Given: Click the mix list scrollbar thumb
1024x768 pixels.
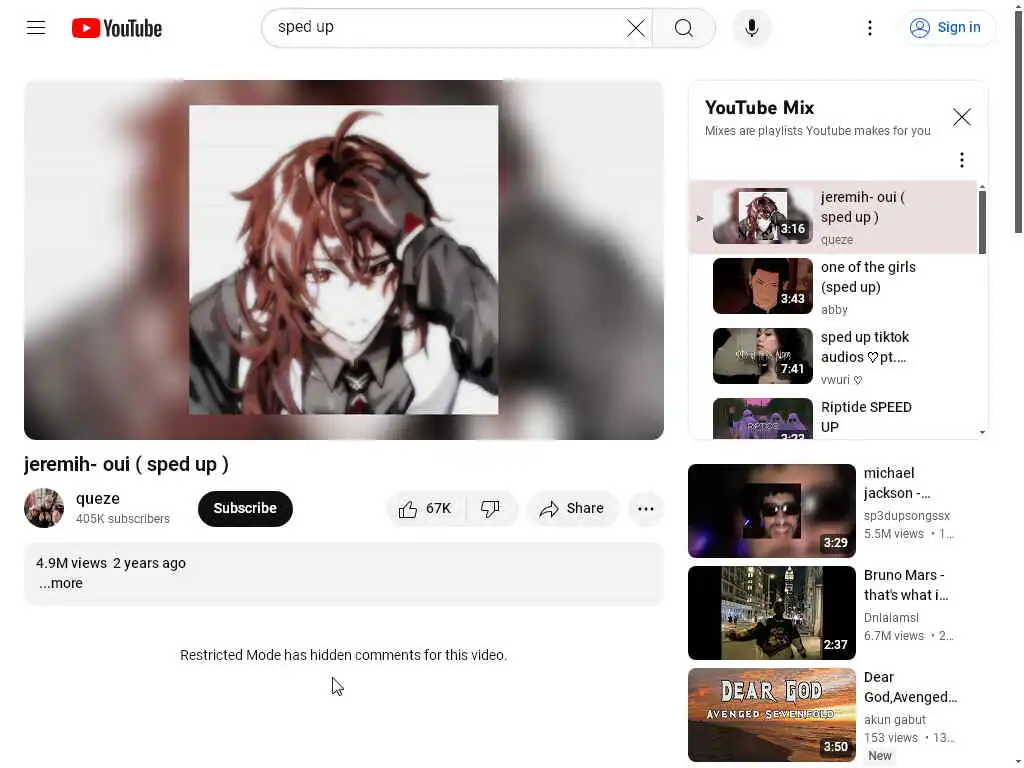Looking at the screenshot, I should [x=982, y=222].
